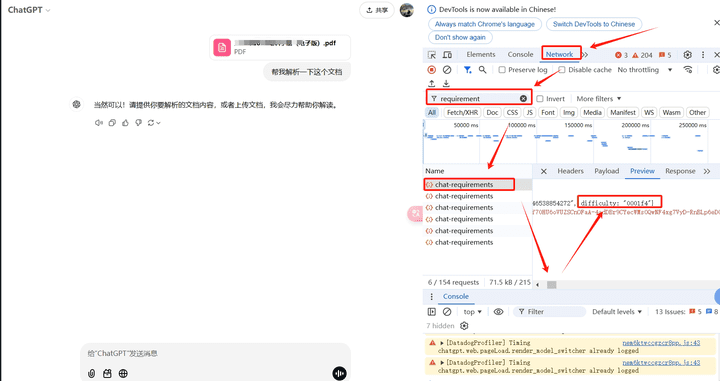Screen dimensions: 720x381
Task: Open ChatGPT model selector dropdown
Action: tap(29, 10)
